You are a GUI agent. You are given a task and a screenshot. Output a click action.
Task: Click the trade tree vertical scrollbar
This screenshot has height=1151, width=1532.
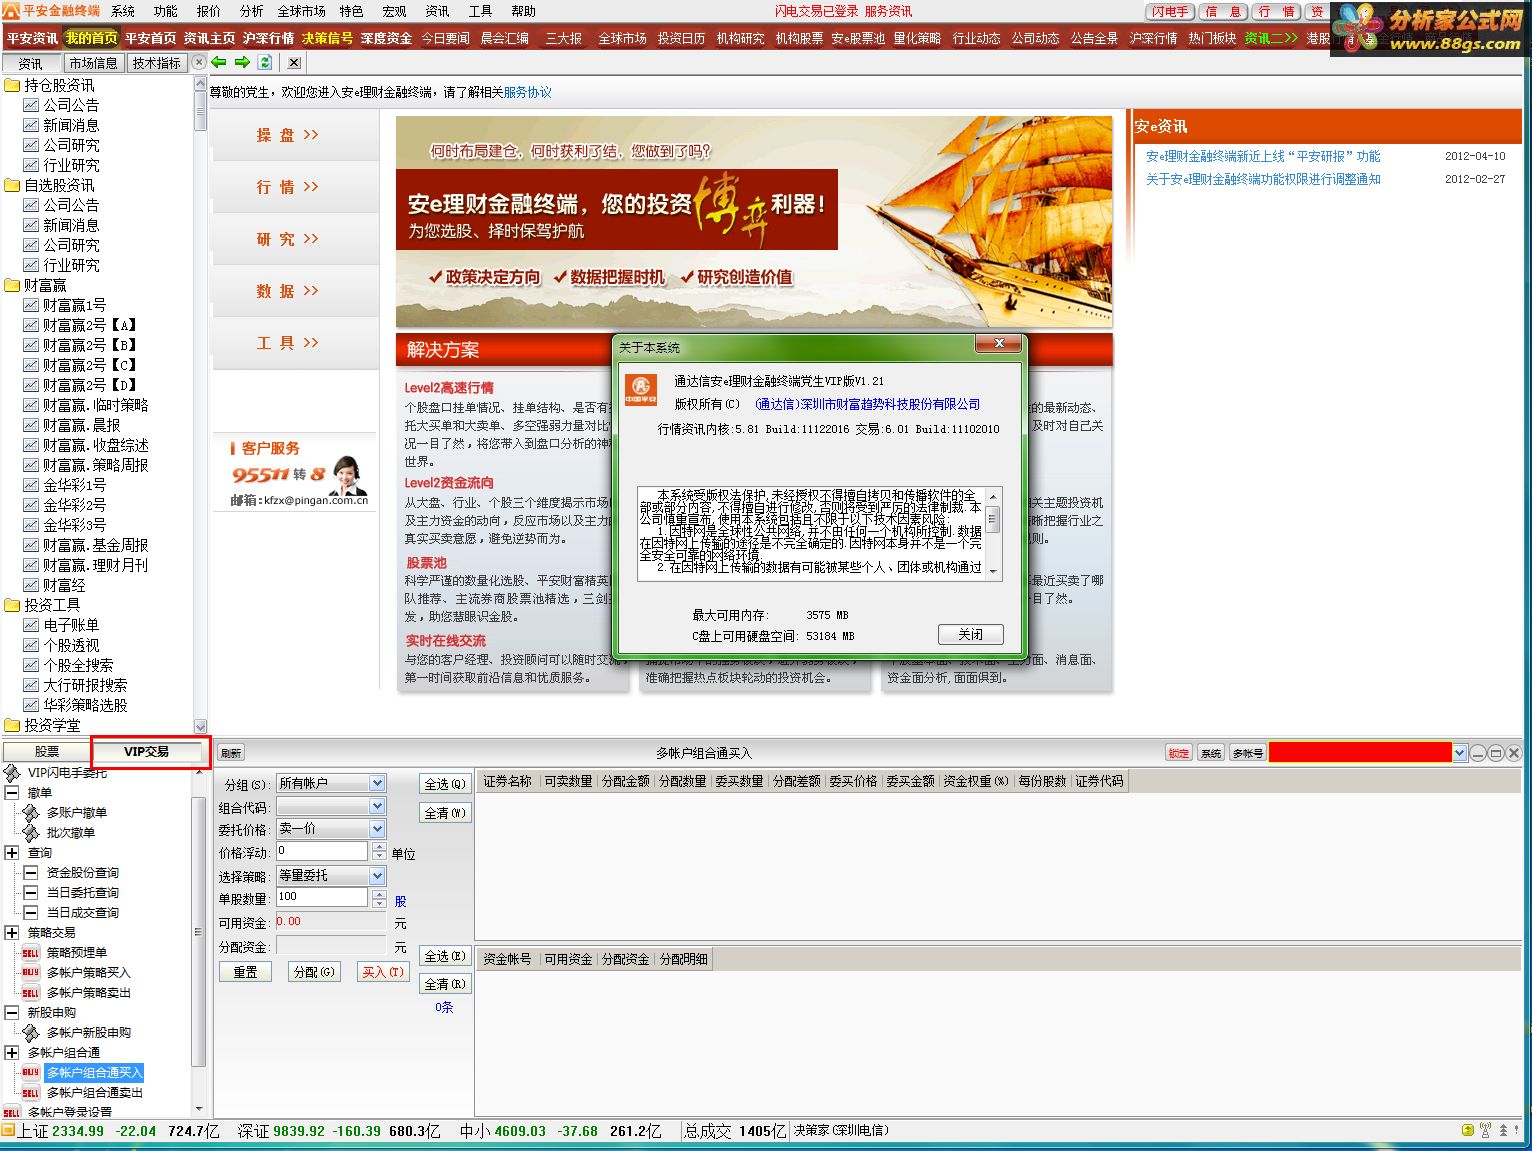coord(199,940)
